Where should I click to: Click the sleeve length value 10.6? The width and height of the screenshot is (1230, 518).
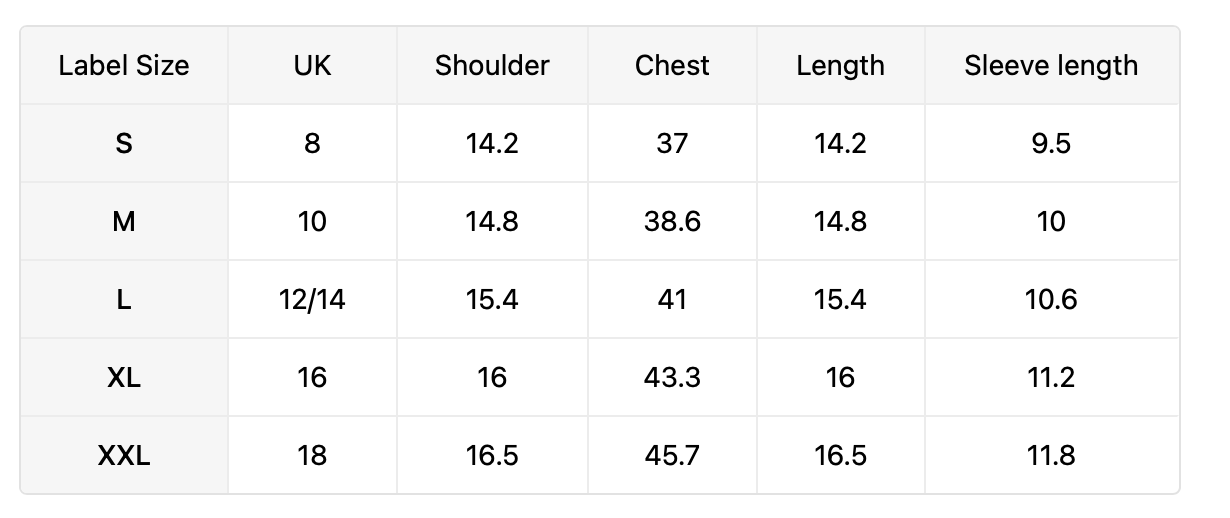click(1052, 300)
